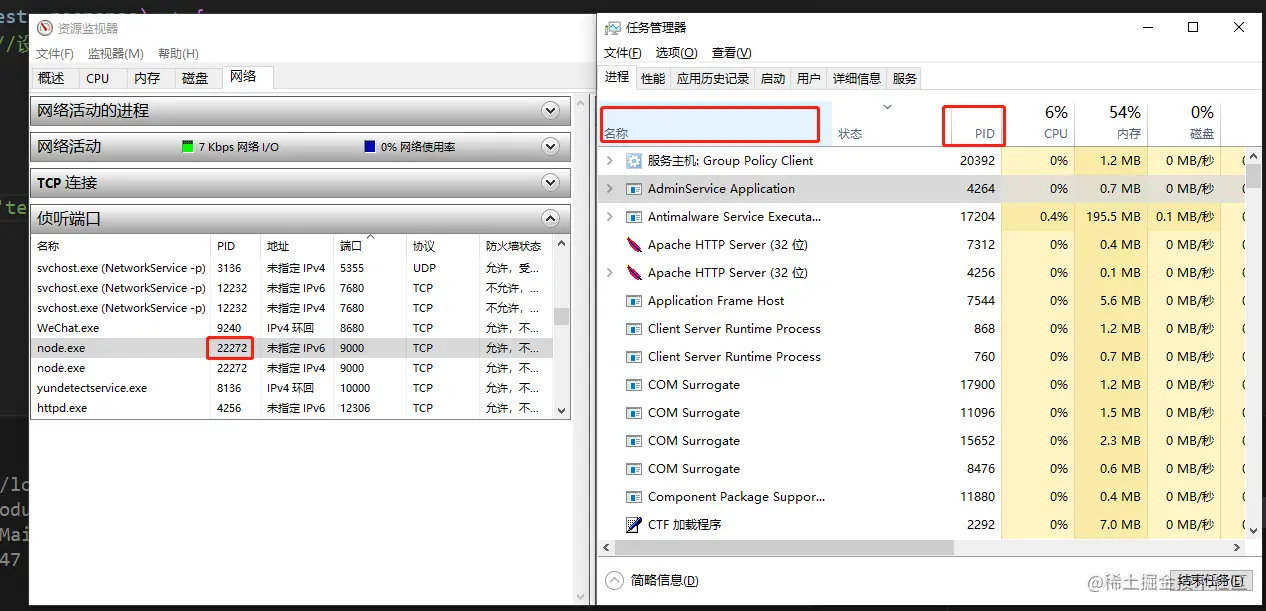Click the green 网络 I/O indicator square
Image resolution: width=1266 pixels, height=611 pixels.
(187, 147)
